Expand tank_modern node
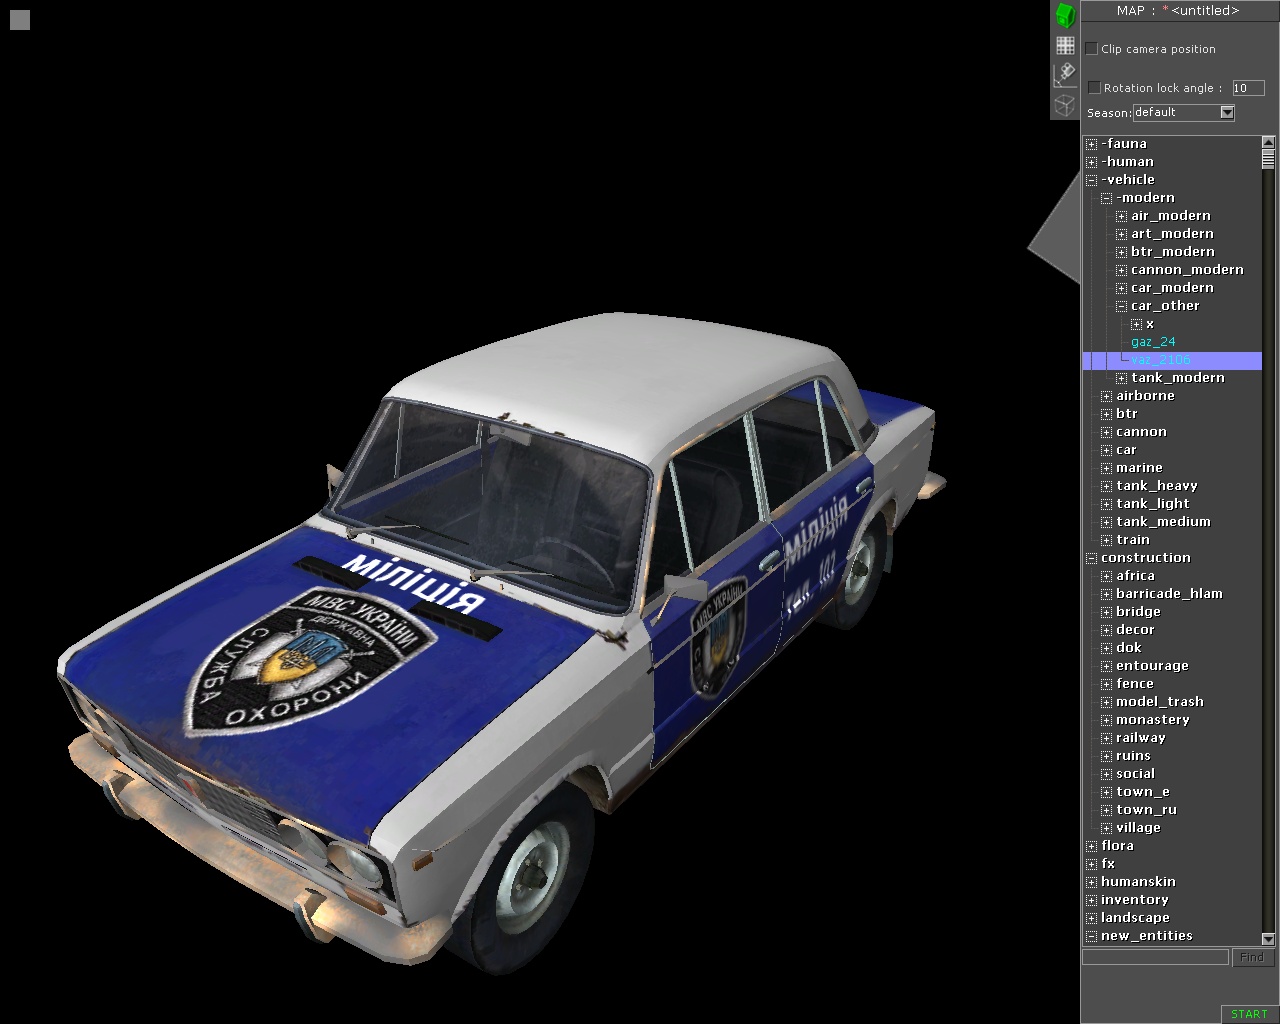The image size is (1280, 1024). (1122, 378)
